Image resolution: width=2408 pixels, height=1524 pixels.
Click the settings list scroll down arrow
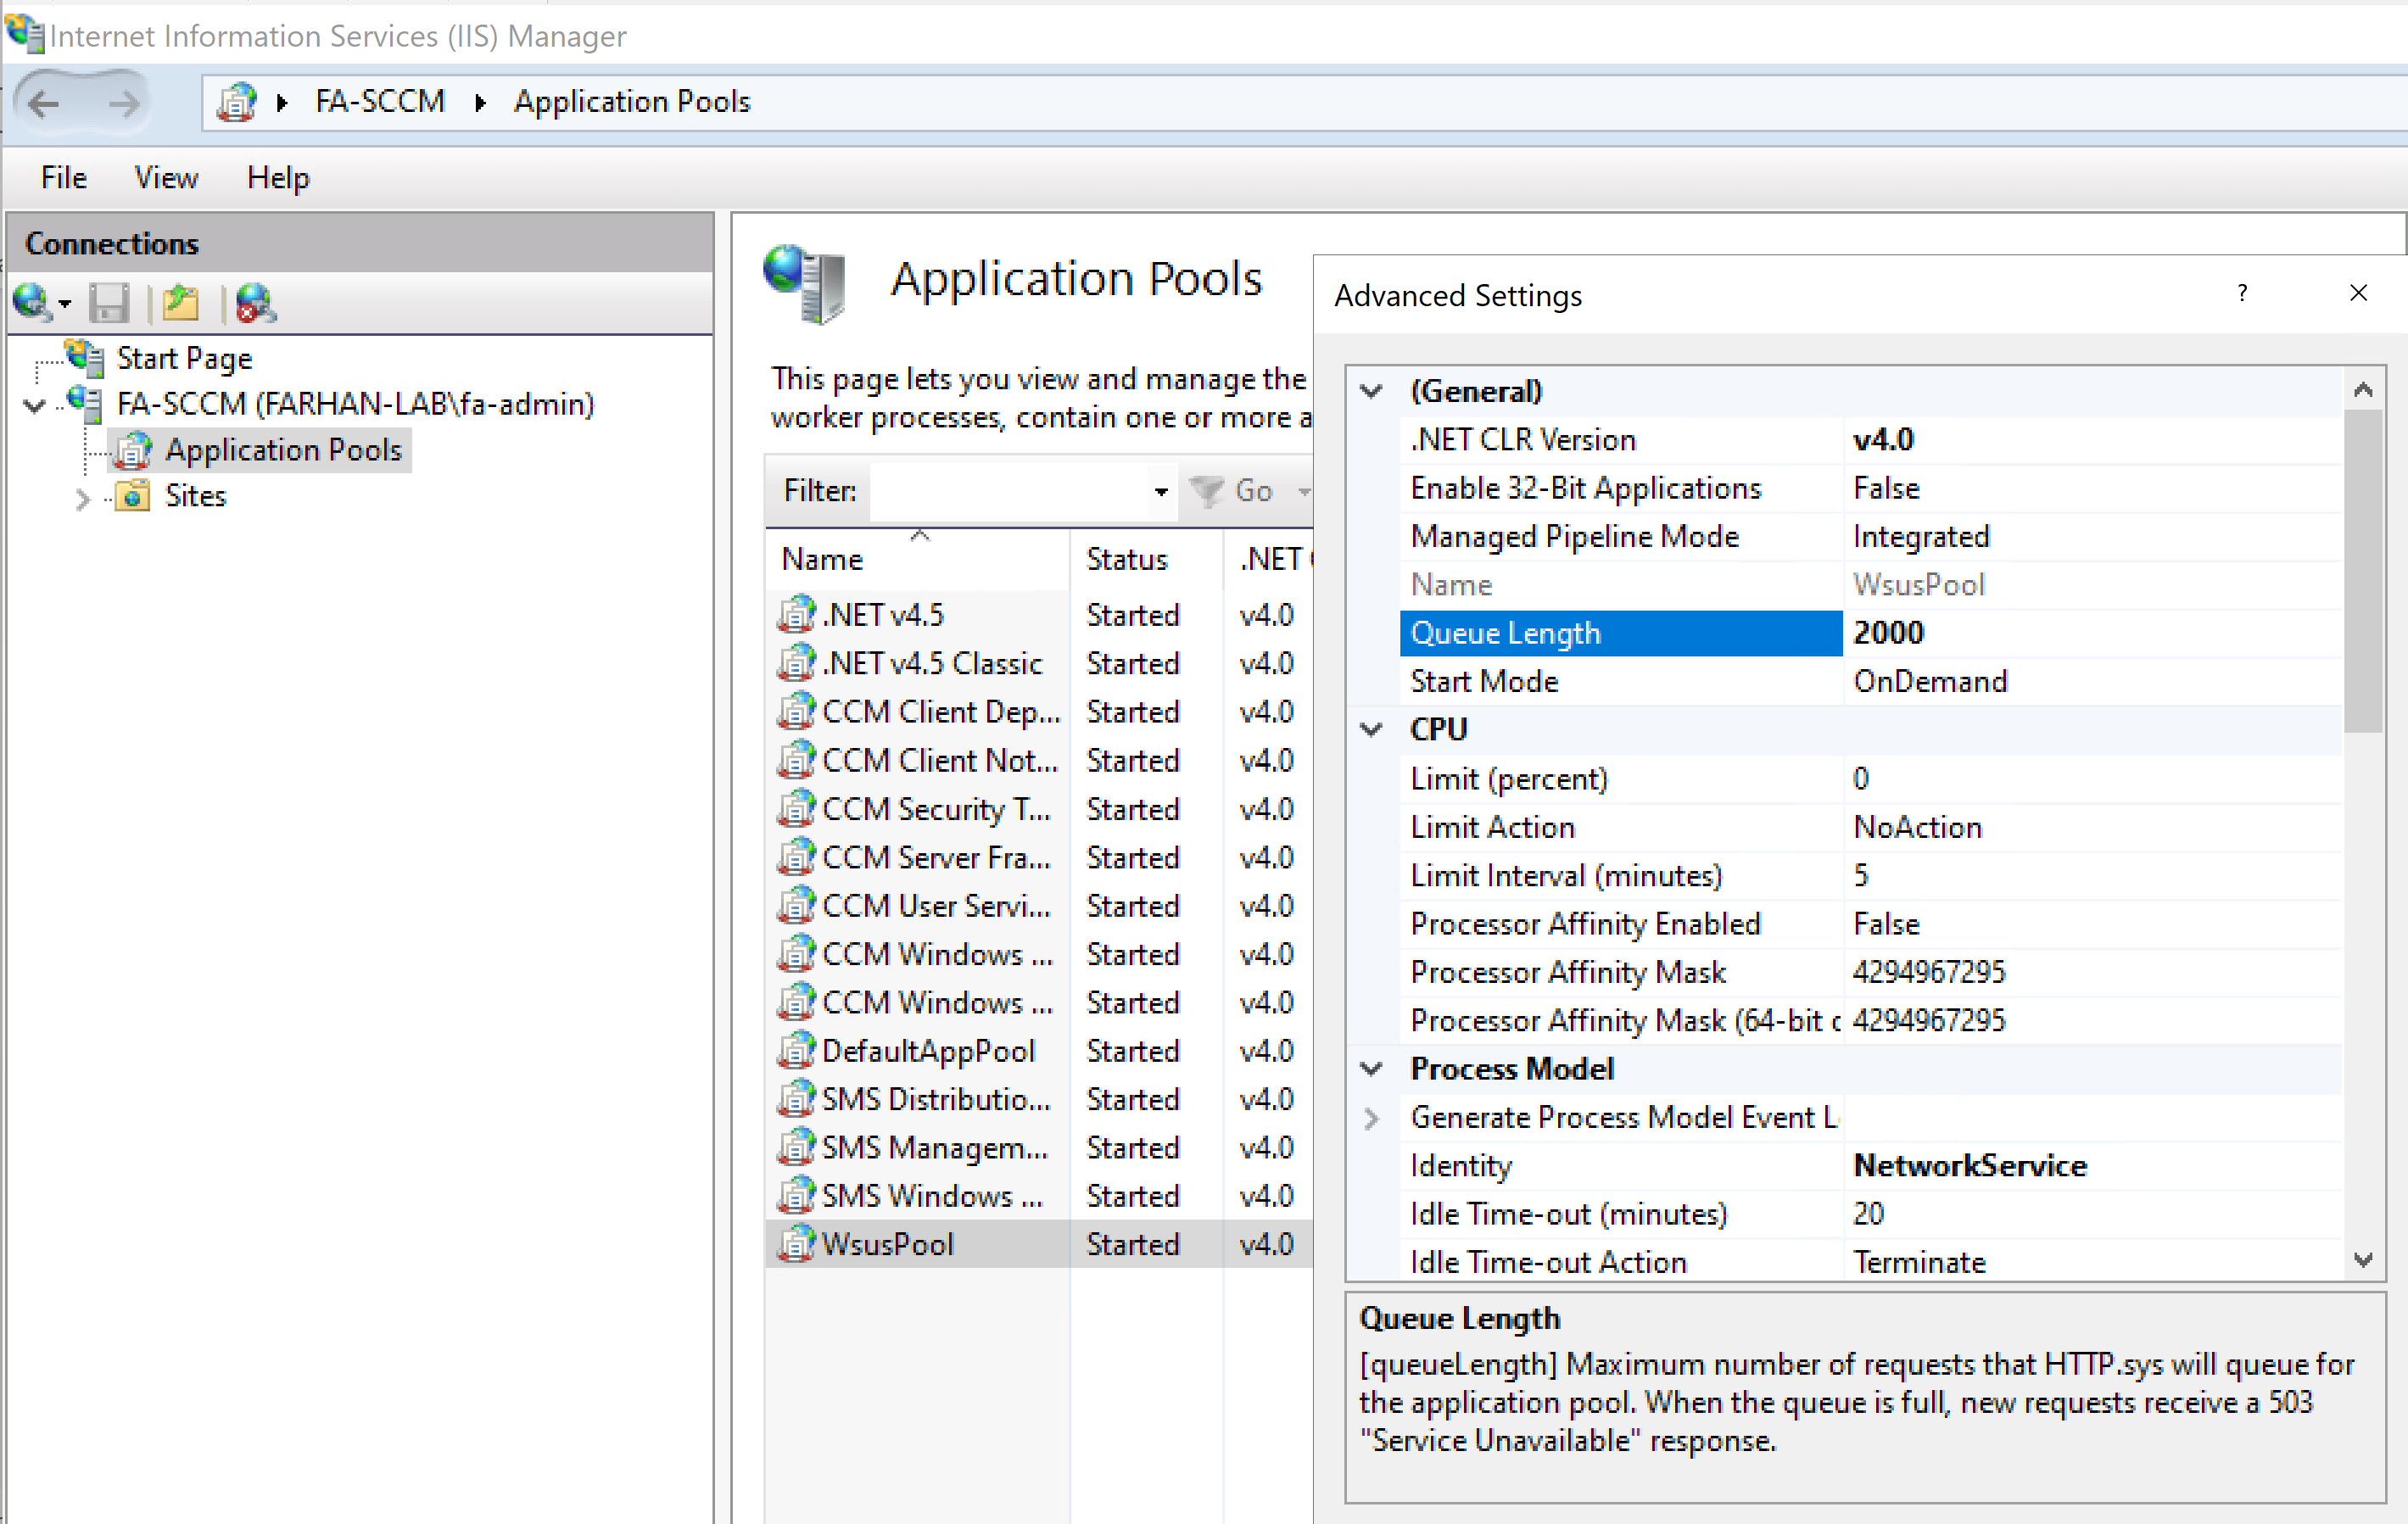point(2363,1260)
